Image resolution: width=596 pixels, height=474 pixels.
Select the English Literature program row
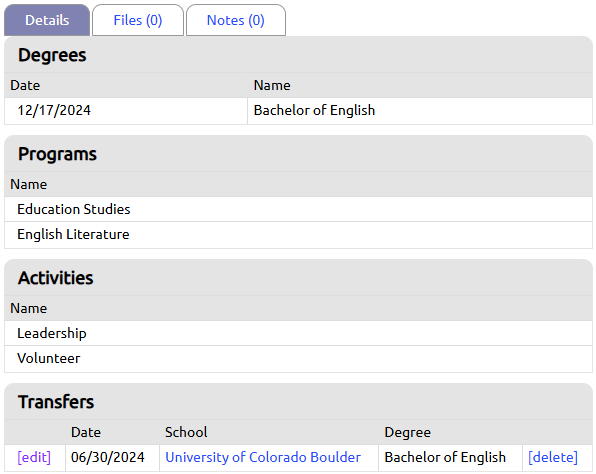pos(298,235)
